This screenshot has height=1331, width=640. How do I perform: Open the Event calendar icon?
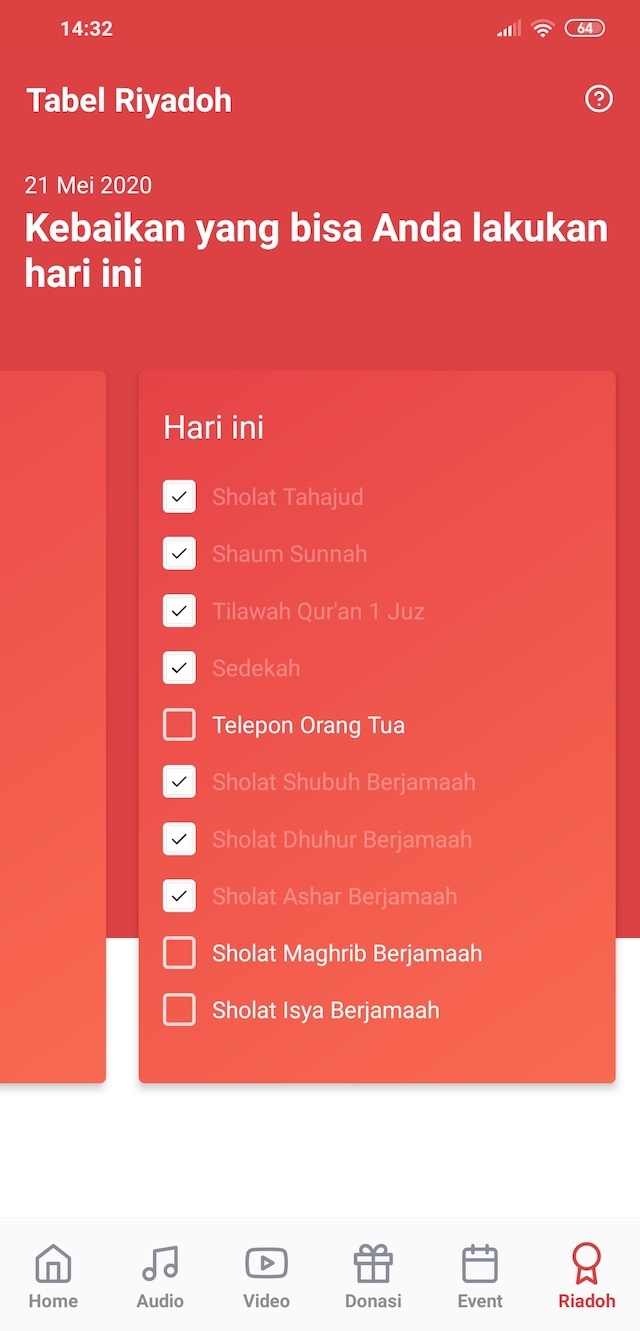click(480, 1265)
